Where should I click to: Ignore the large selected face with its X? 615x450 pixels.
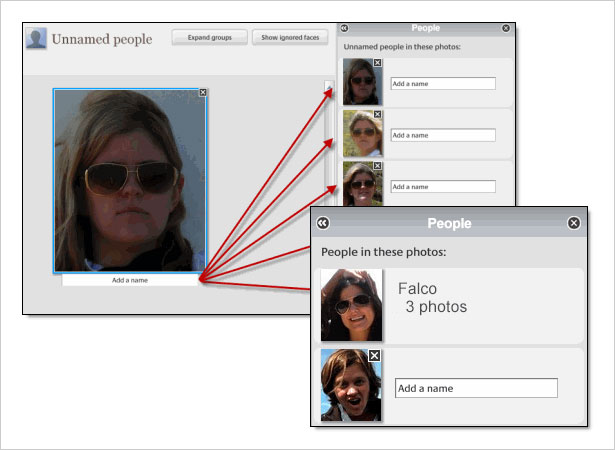[x=203, y=92]
